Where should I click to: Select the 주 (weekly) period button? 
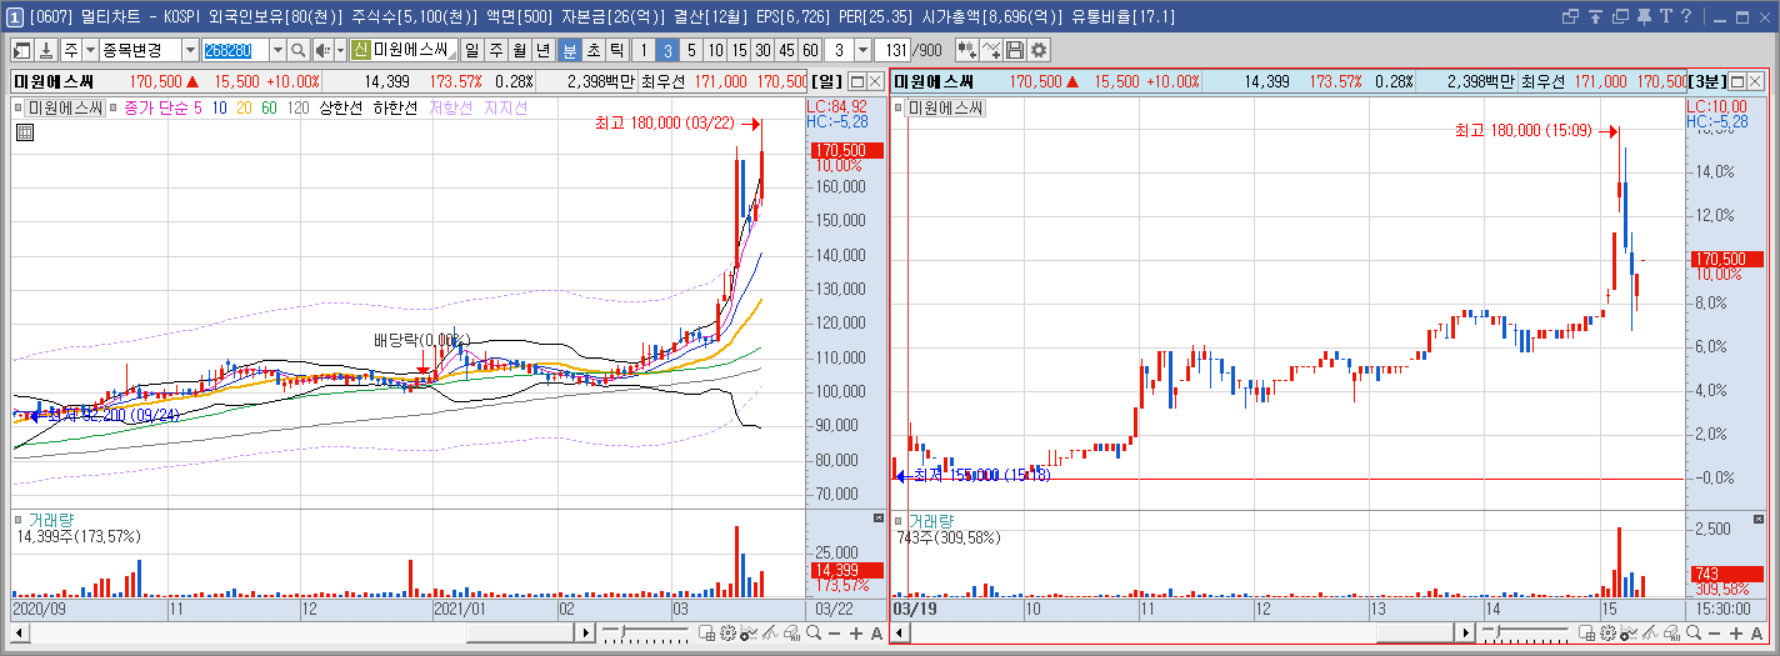pos(496,50)
